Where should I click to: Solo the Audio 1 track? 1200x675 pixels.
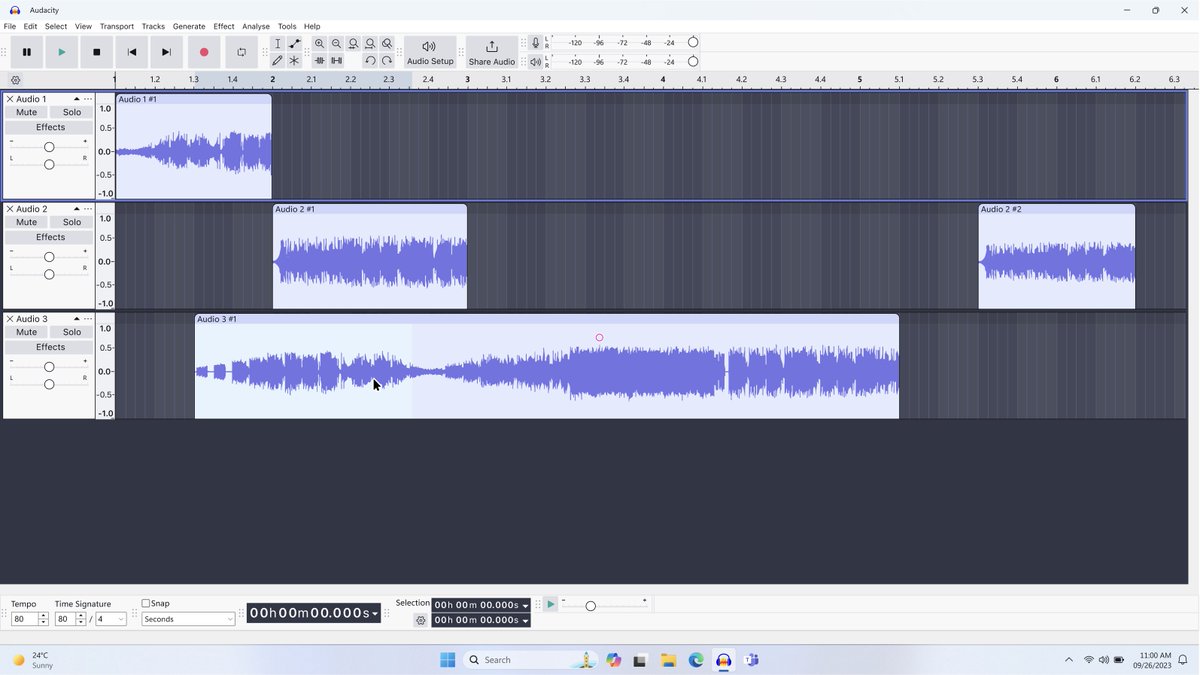(x=72, y=112)
